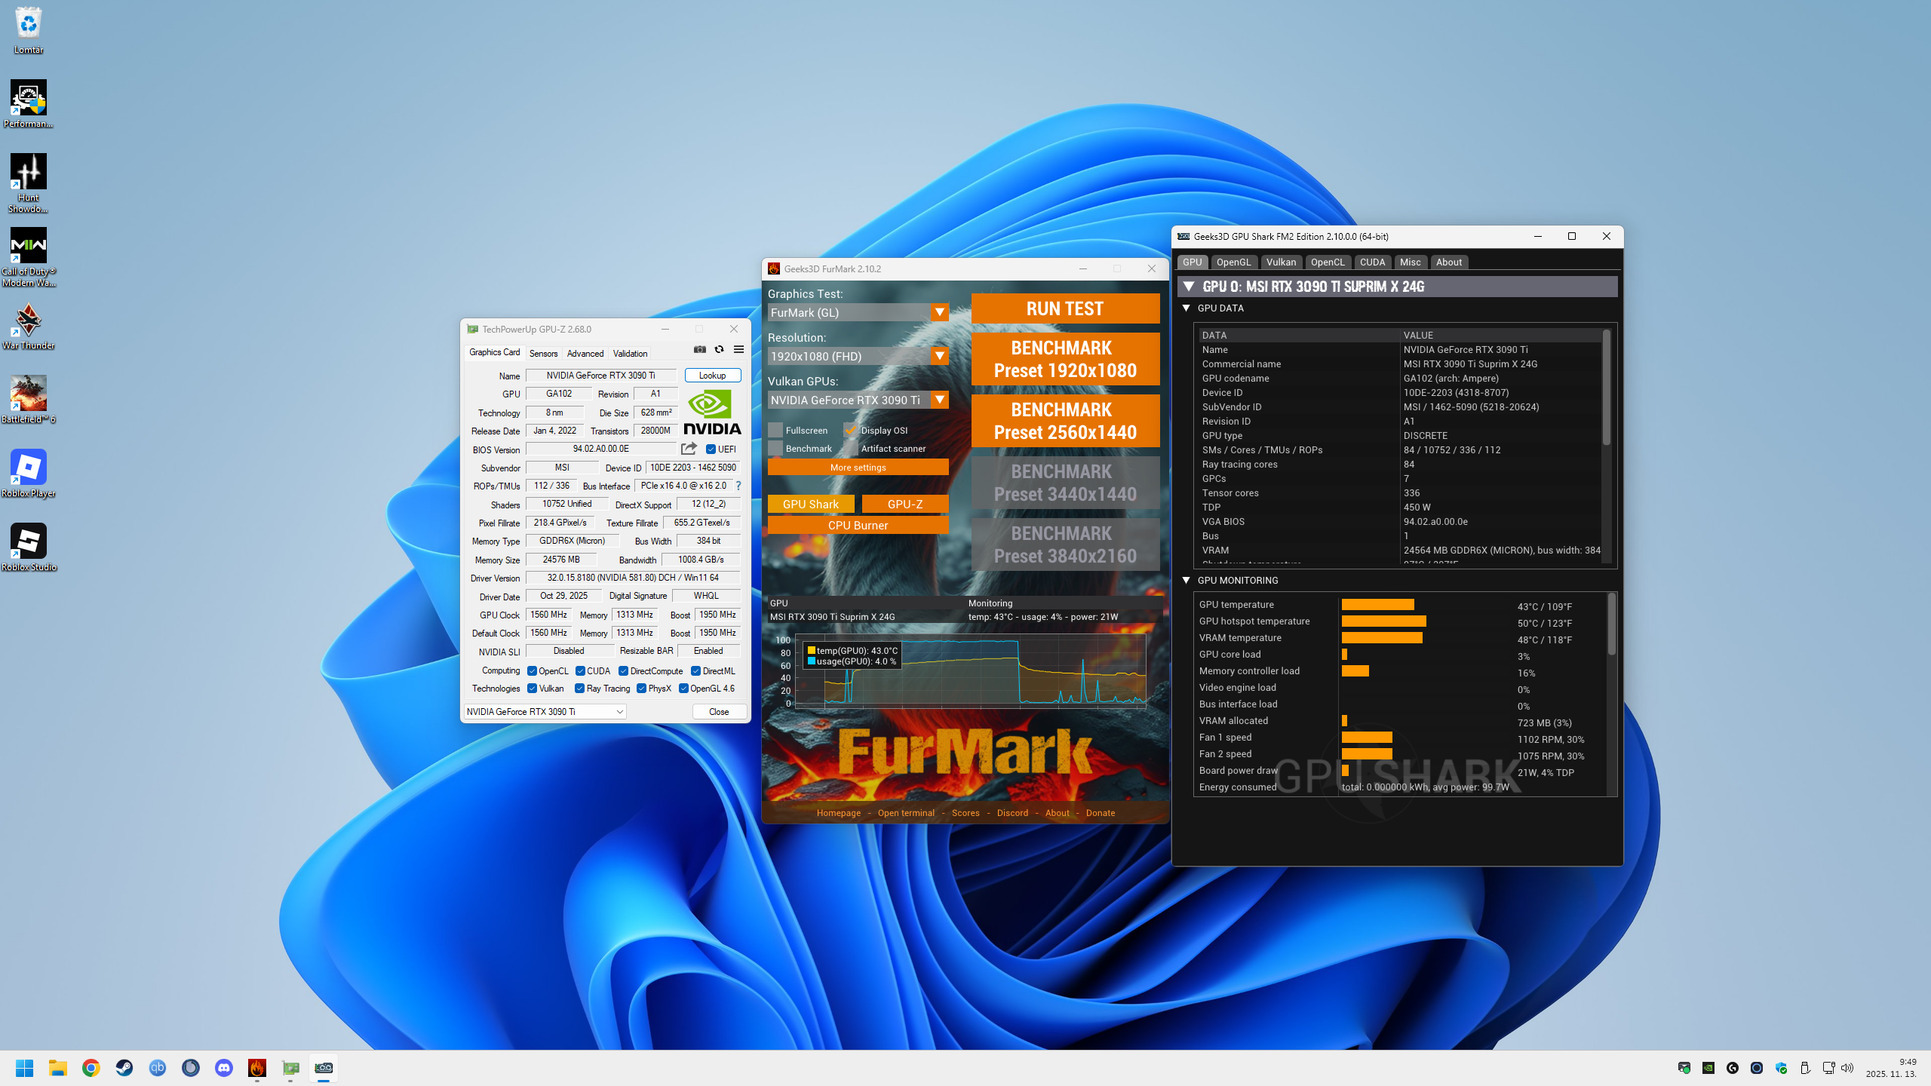Click the FurMark taskbar icon
The height and width of the screenshot is (1086, 1931).
[257, 1068]
